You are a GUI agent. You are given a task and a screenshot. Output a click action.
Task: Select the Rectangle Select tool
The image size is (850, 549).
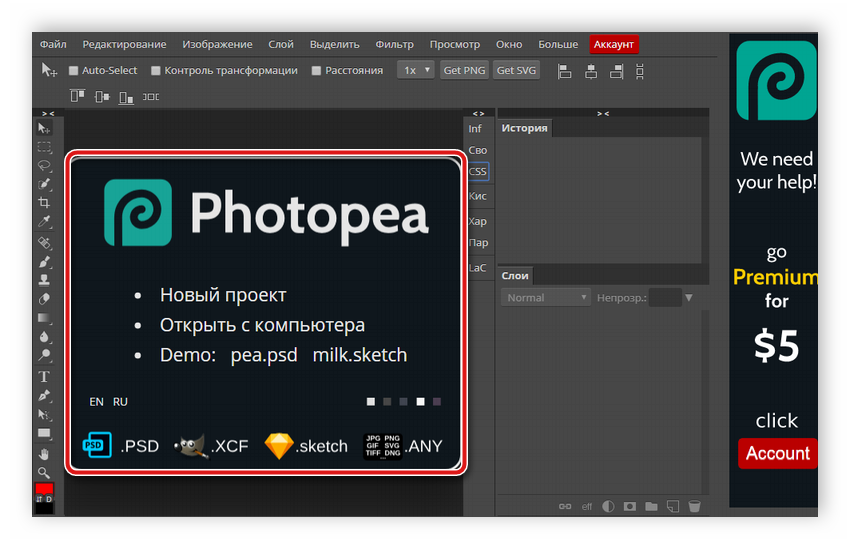coord(44,147)
